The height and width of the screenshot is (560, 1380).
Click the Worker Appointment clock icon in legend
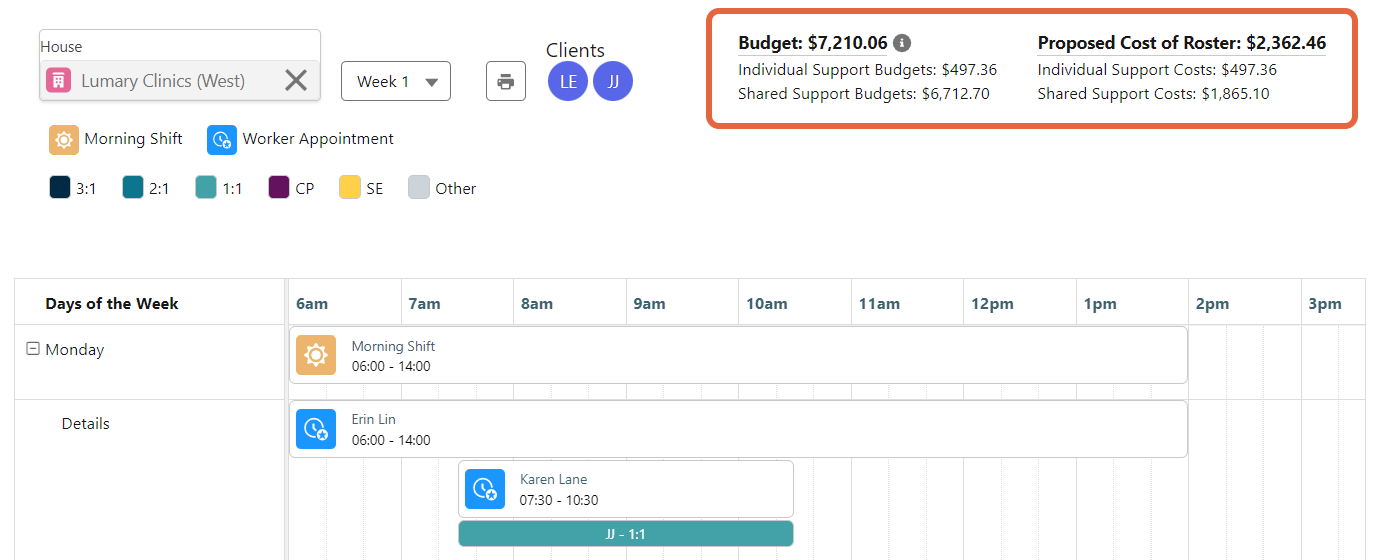pos(221,140)
